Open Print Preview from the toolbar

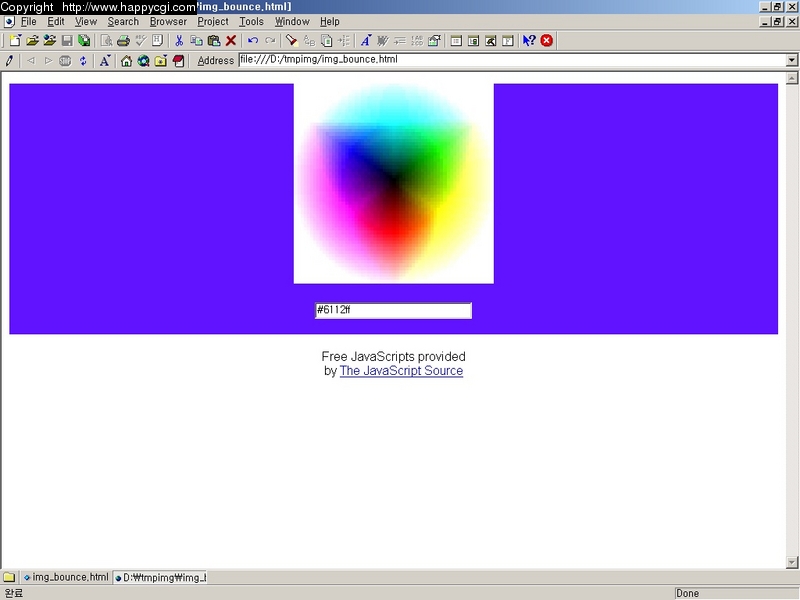coord(106,40)
